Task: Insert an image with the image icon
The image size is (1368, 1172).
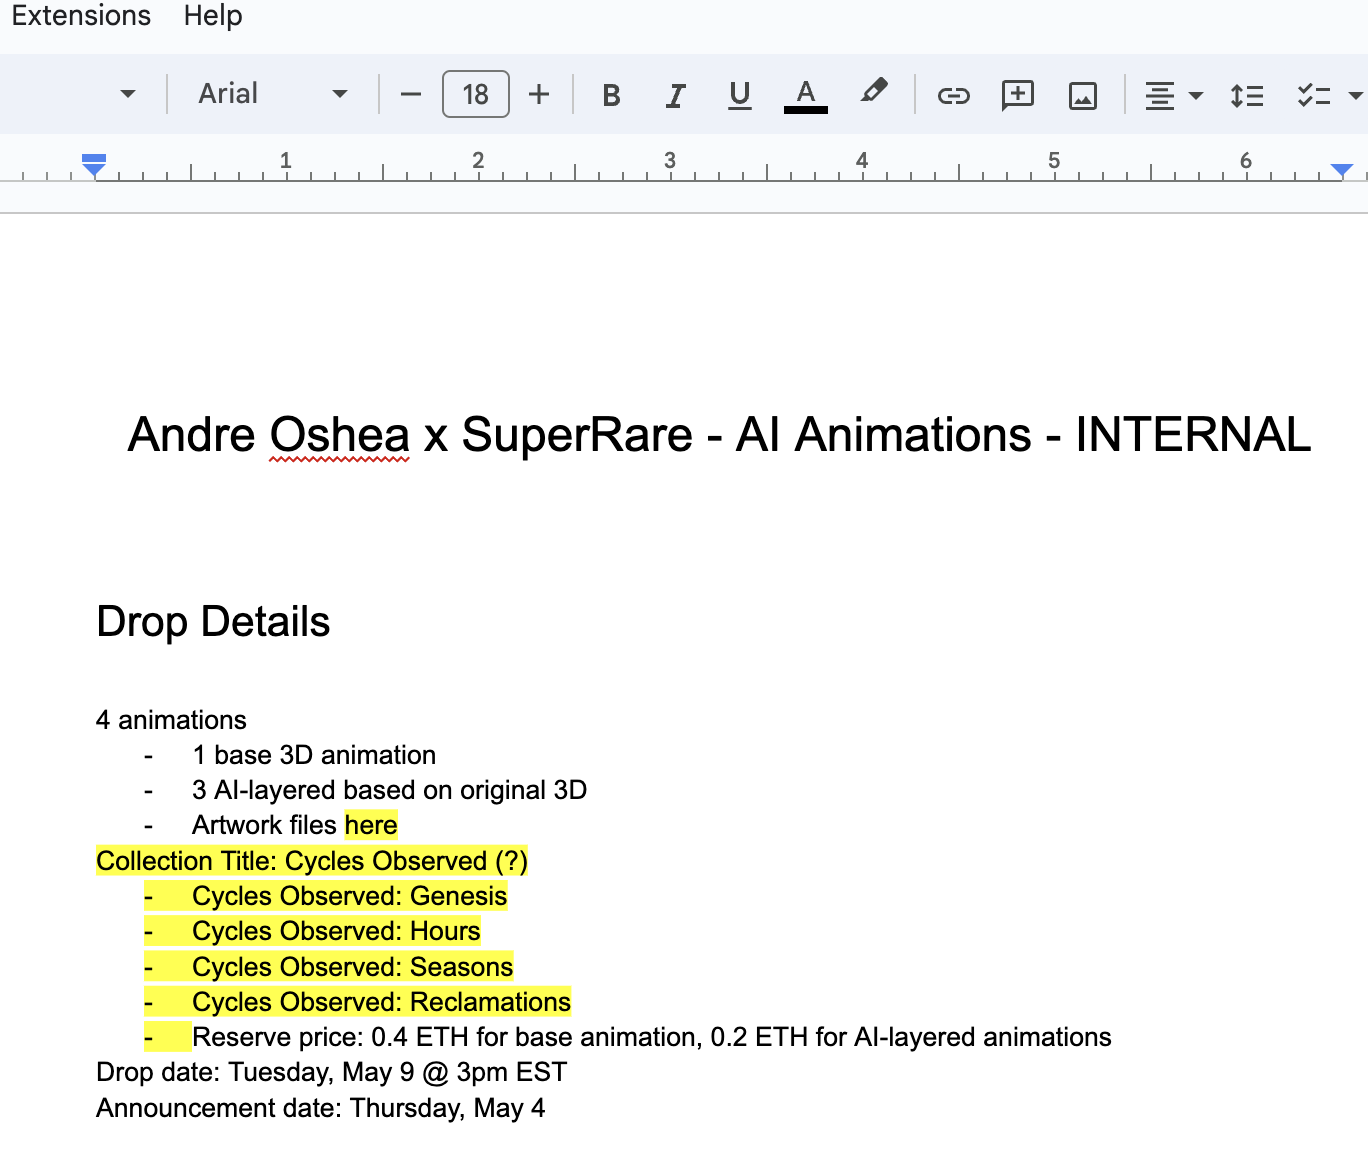Action: [x=1083, y=96]
